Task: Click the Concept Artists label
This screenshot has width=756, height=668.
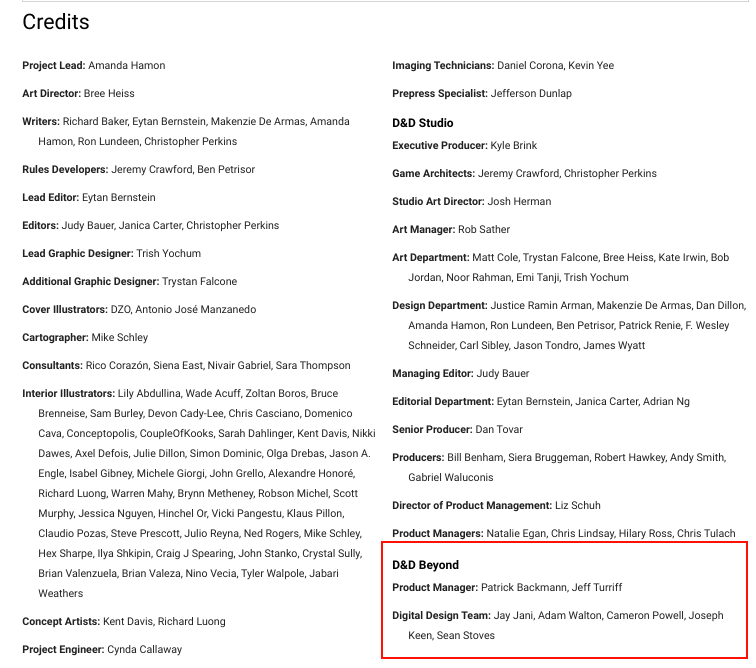Action: [61, 621]
